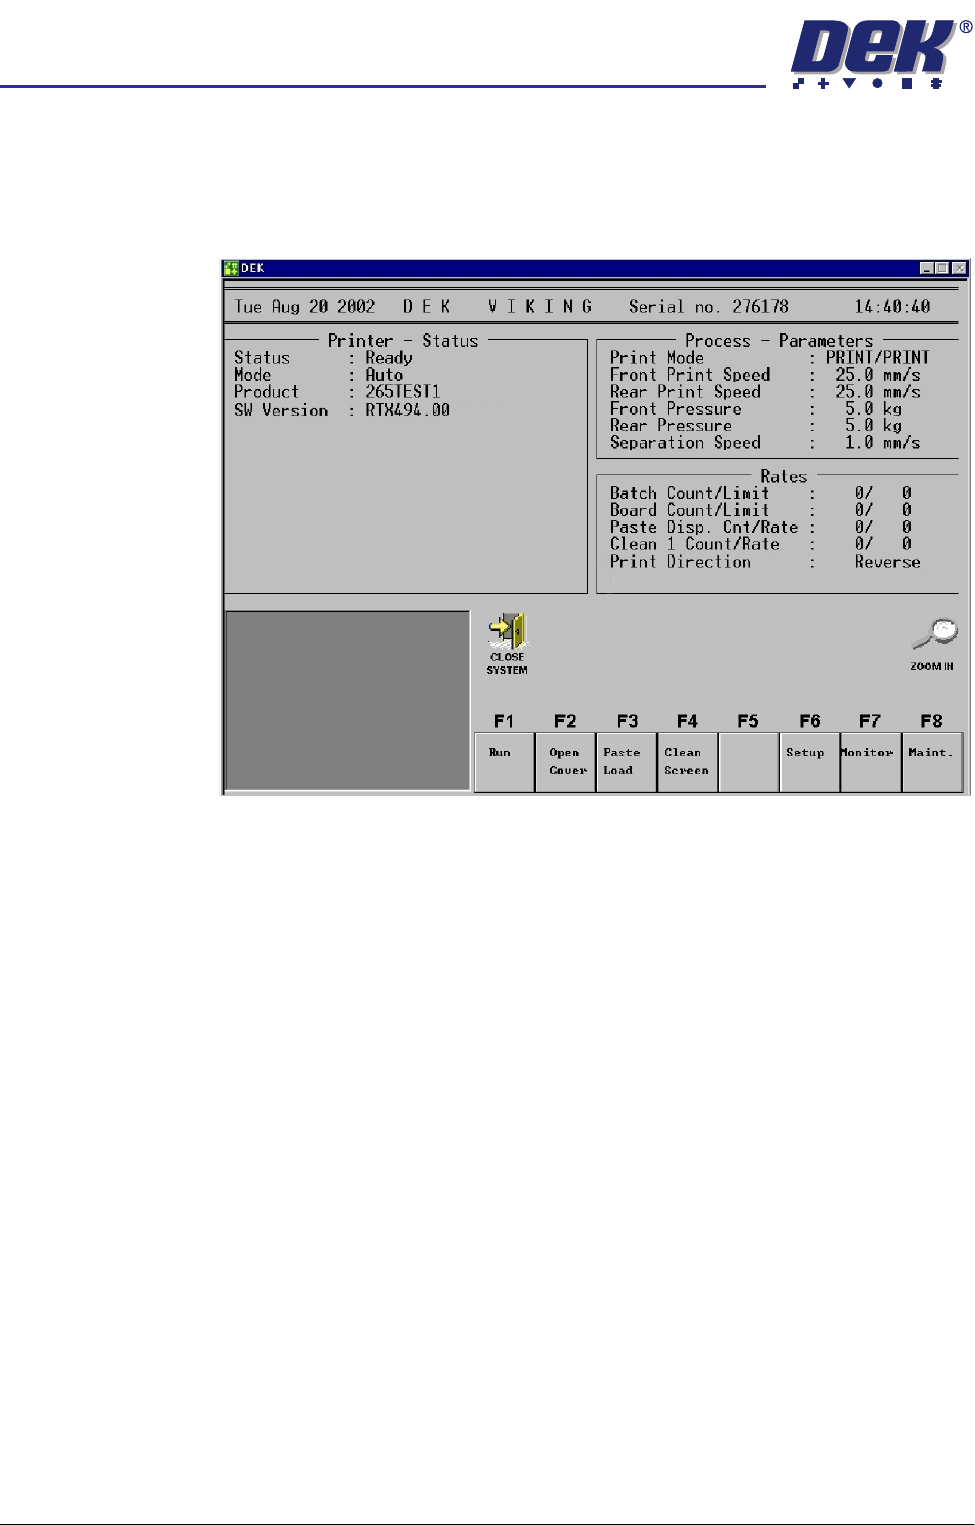This screenshot has height=1525, width=975.
Task: Click the Product 265TEST1 value
Action: pyautogui.click(x=402, y=392)
